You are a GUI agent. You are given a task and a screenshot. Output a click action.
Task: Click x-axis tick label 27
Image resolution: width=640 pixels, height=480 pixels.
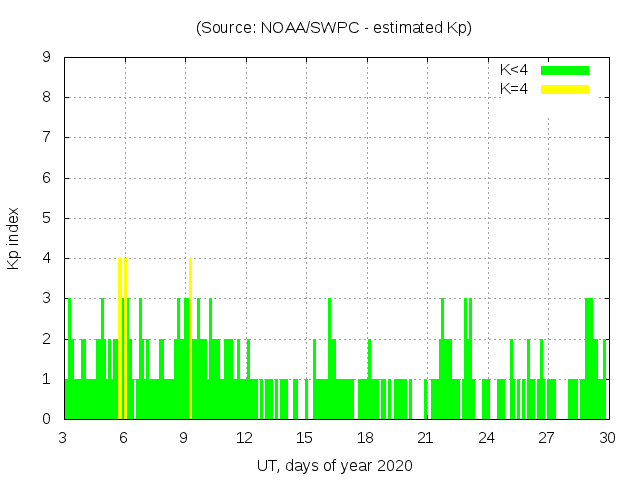tap(546, 438)
